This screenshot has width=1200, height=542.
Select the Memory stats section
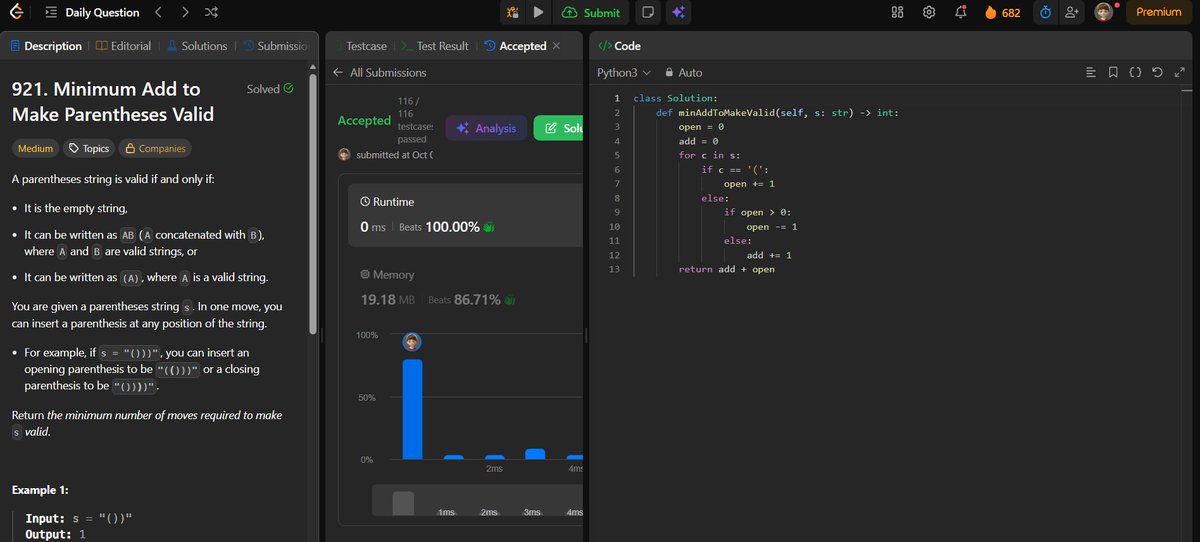pyautogui.click(x=466, y=289)
